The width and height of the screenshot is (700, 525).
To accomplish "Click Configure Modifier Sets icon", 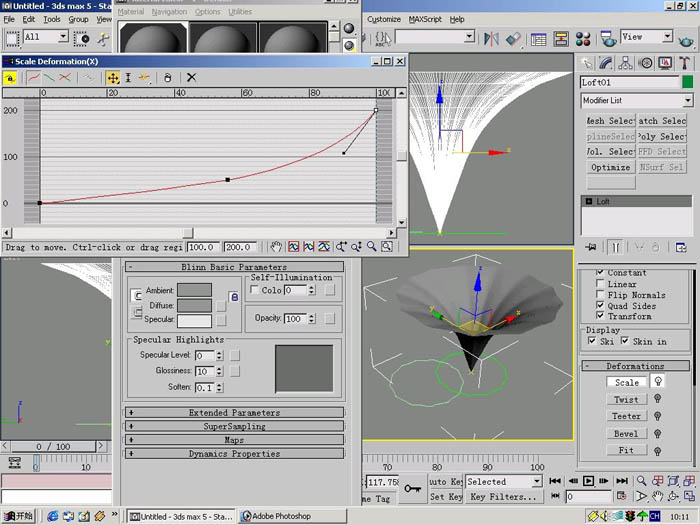I will 681,247.
